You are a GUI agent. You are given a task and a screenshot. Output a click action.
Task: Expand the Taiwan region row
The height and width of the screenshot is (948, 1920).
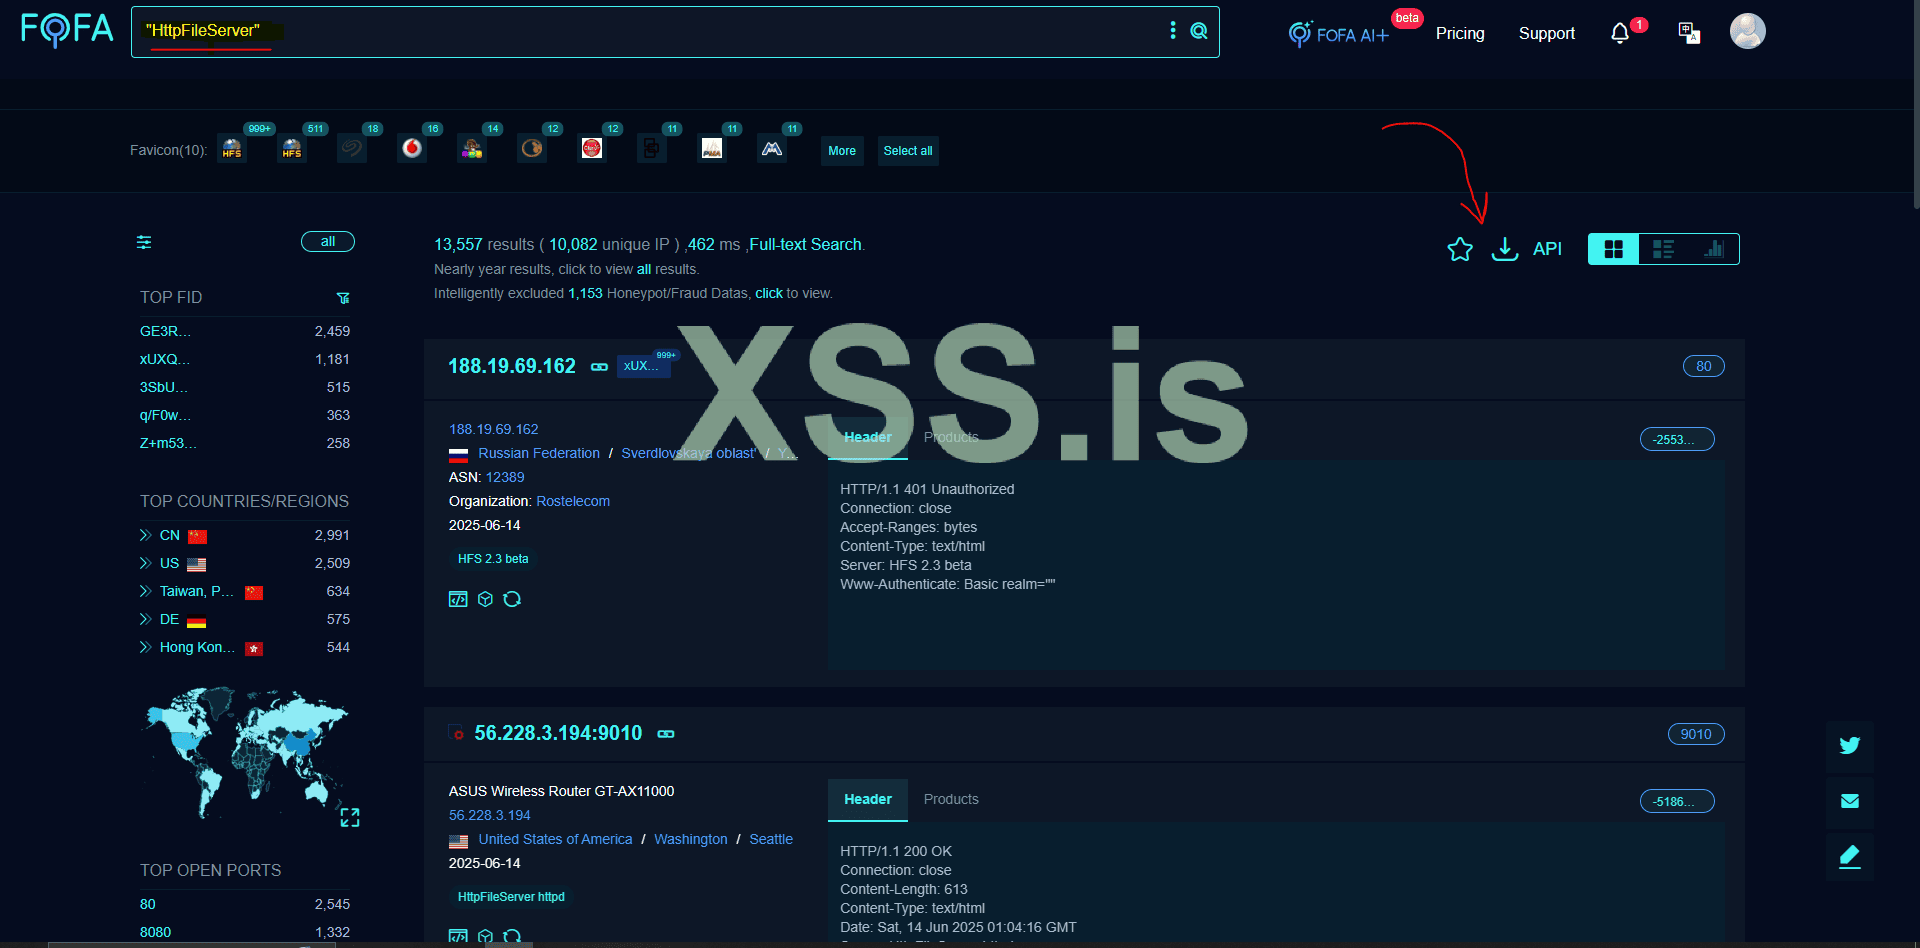point(146,591)
